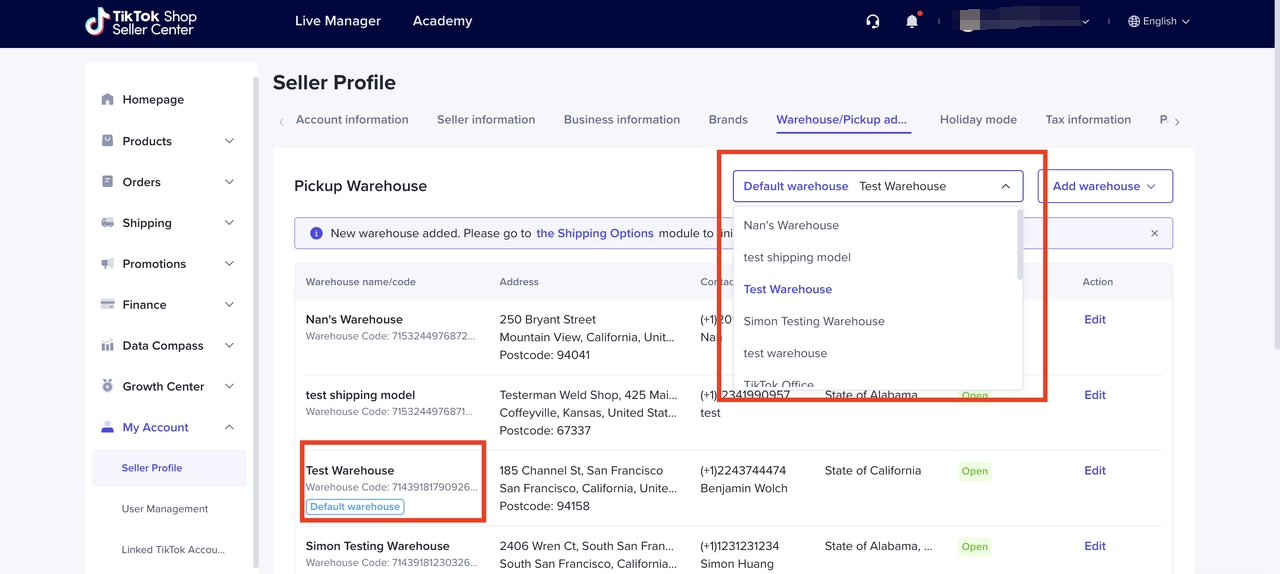
Task: Click the Growth Center medal icon
Action: pyautogui.click(x=108, y=386)
